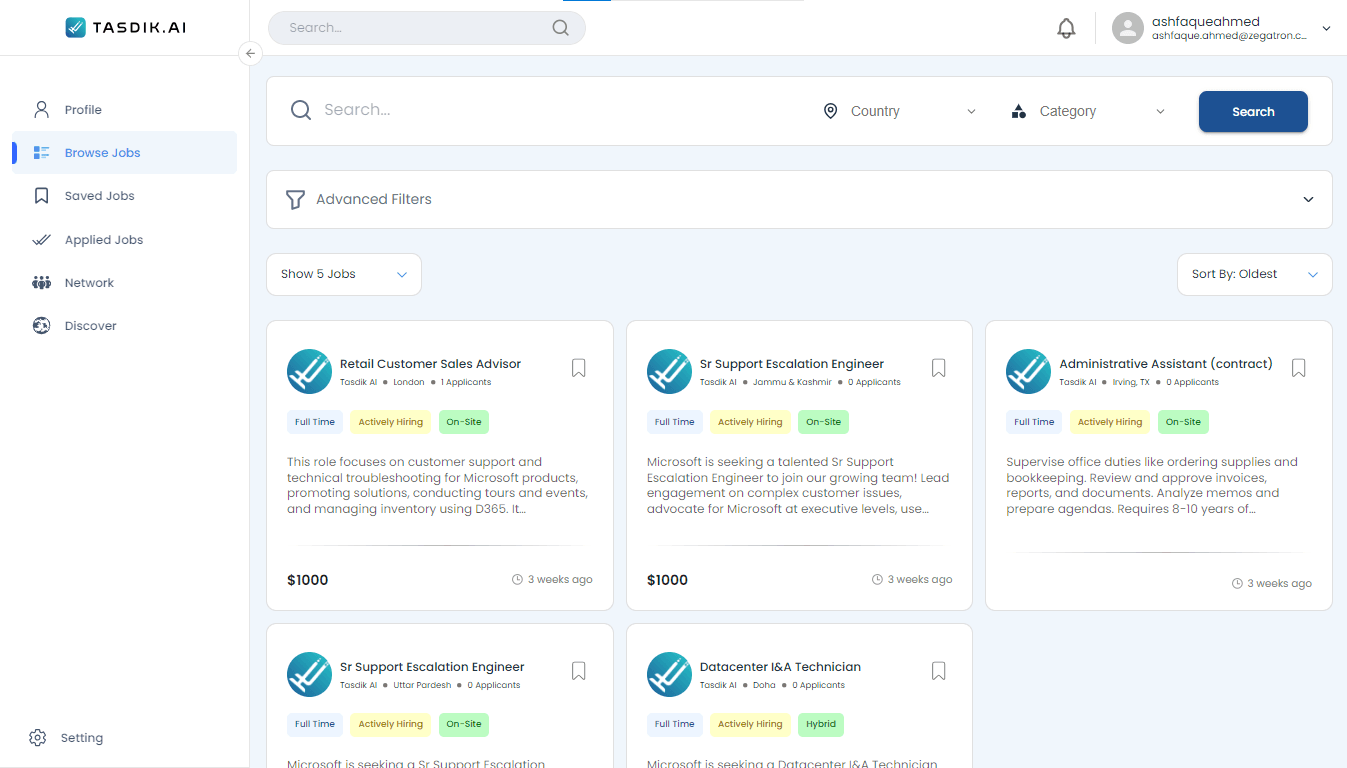
Task: Click the main job Search input field
Action: tap(550, 110)
